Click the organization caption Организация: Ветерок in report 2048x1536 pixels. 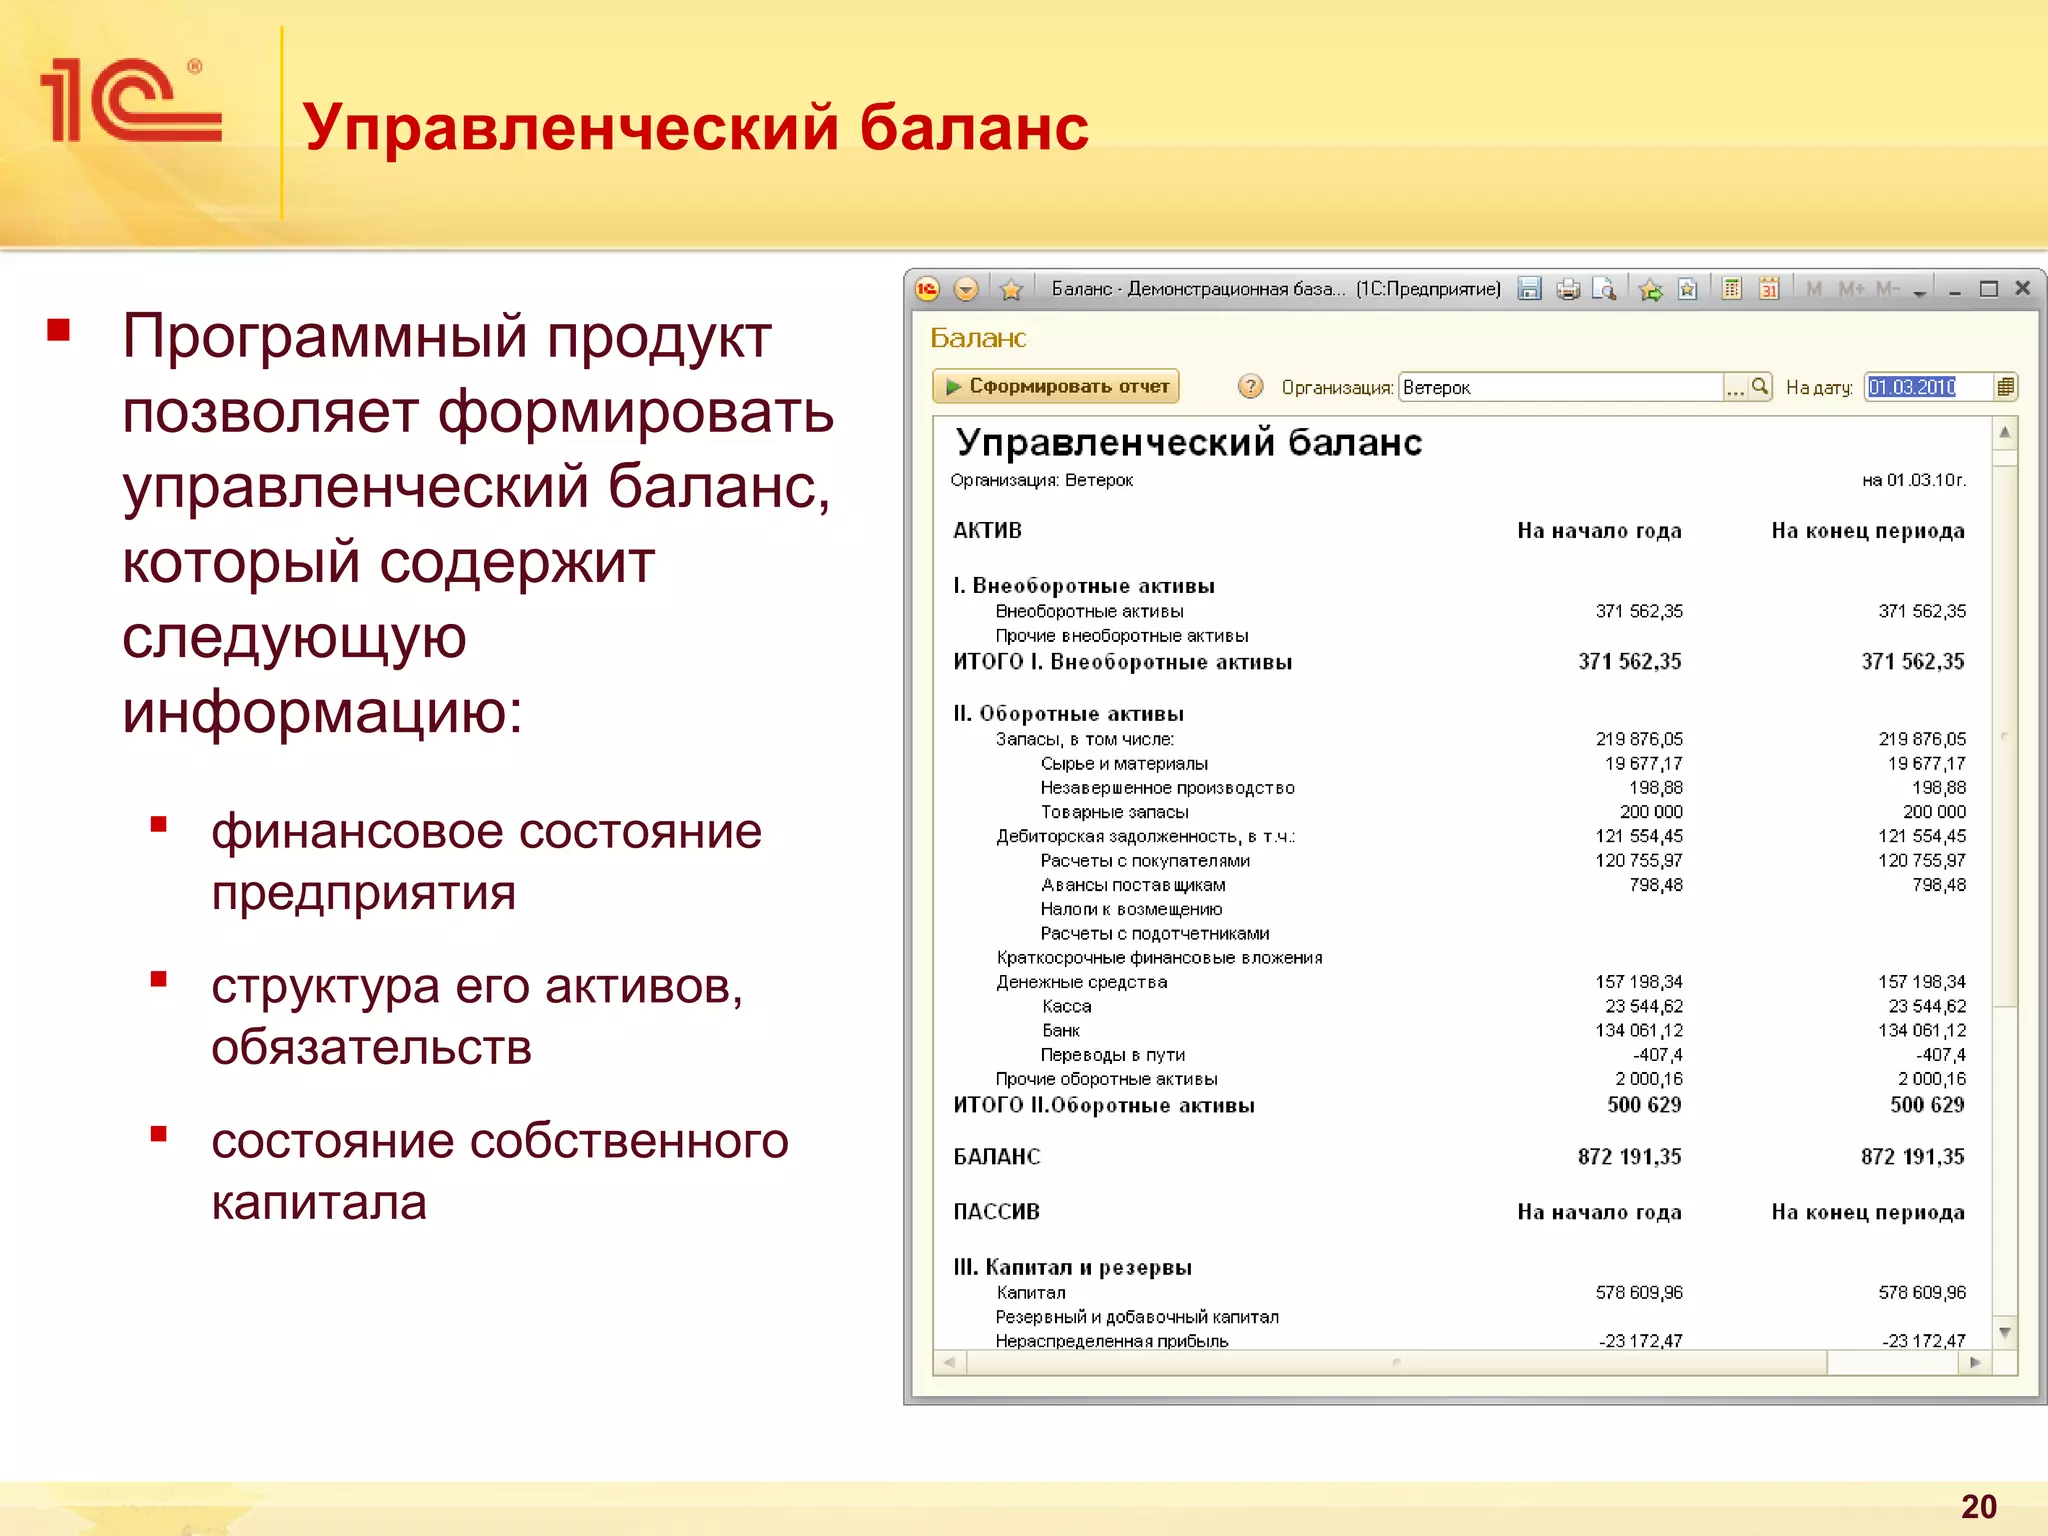(1042, 480)
